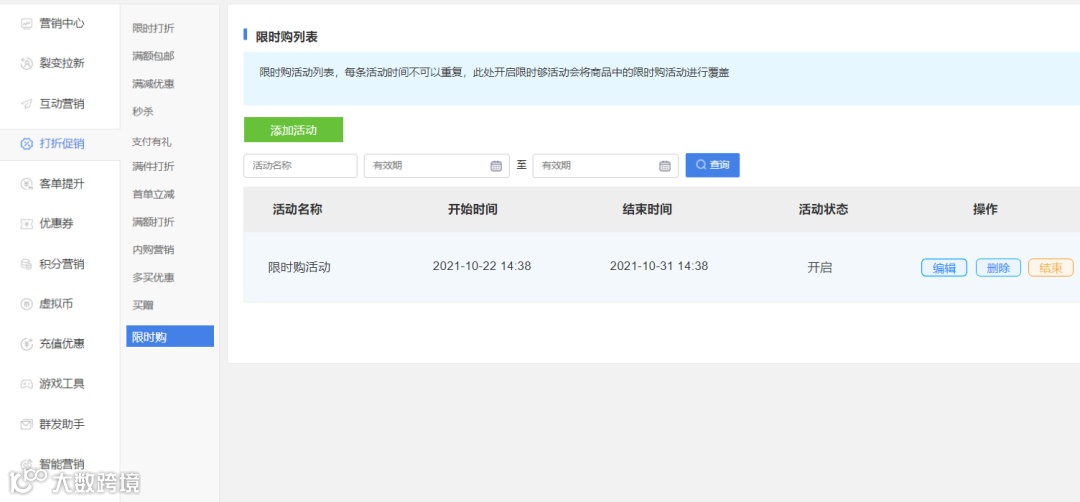
Task: Click the 2021-10-31 14:38 end time
Action: (x=659, y=266)
